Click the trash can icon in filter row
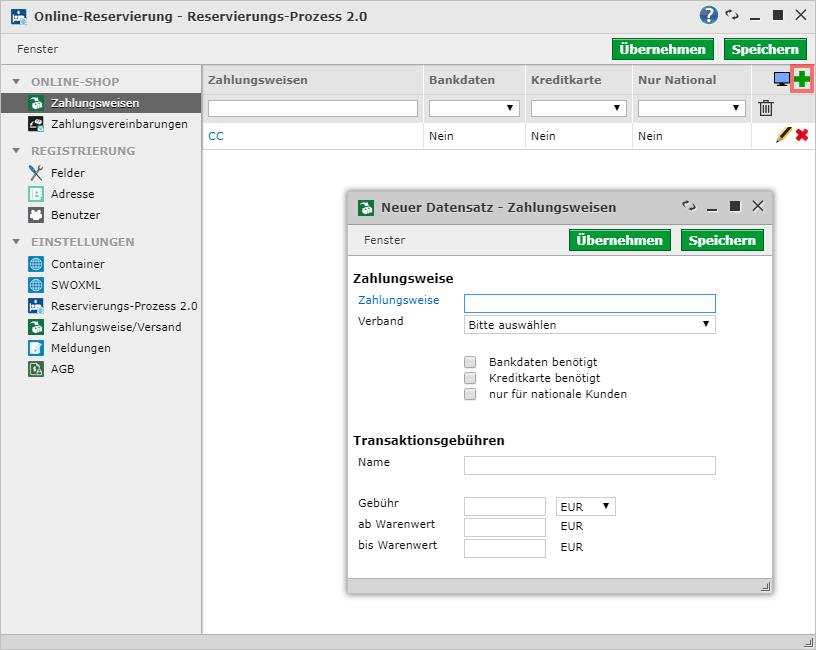 click(766, 108)
